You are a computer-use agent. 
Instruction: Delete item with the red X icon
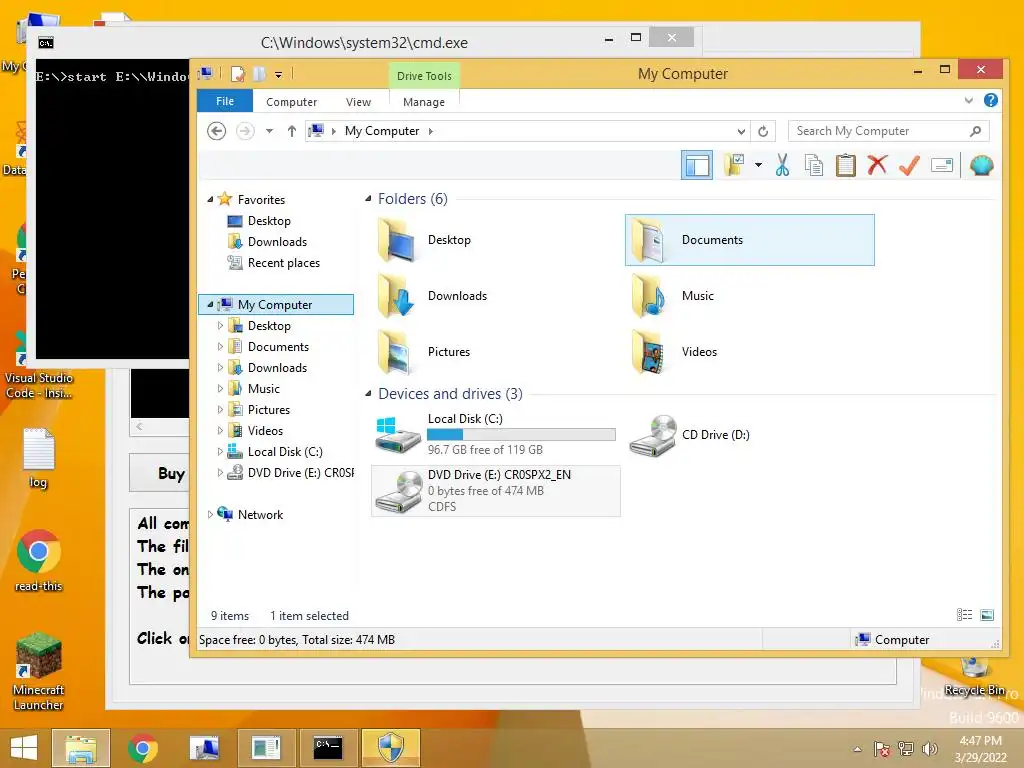(877, 165)
